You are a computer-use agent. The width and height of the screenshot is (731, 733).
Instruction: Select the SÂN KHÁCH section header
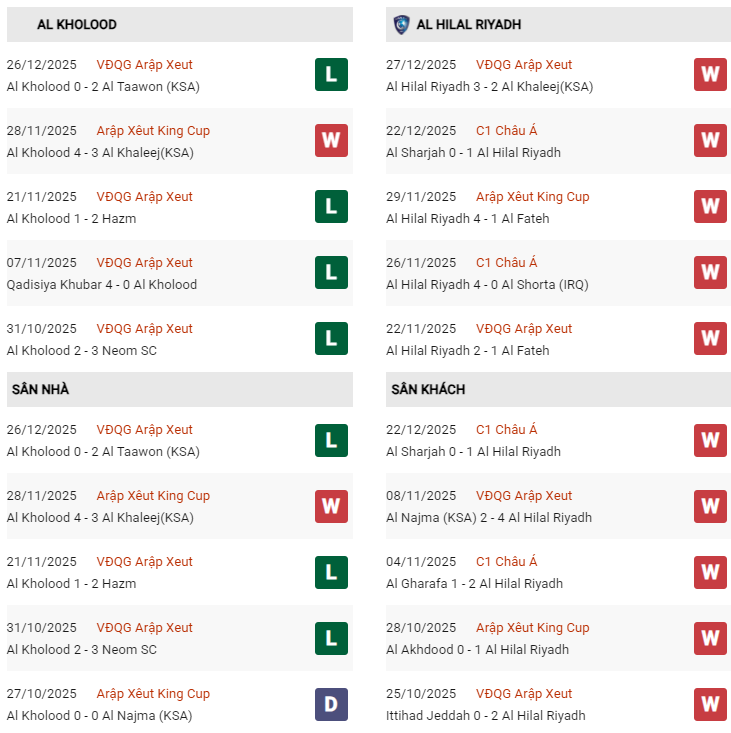point(428,389)
